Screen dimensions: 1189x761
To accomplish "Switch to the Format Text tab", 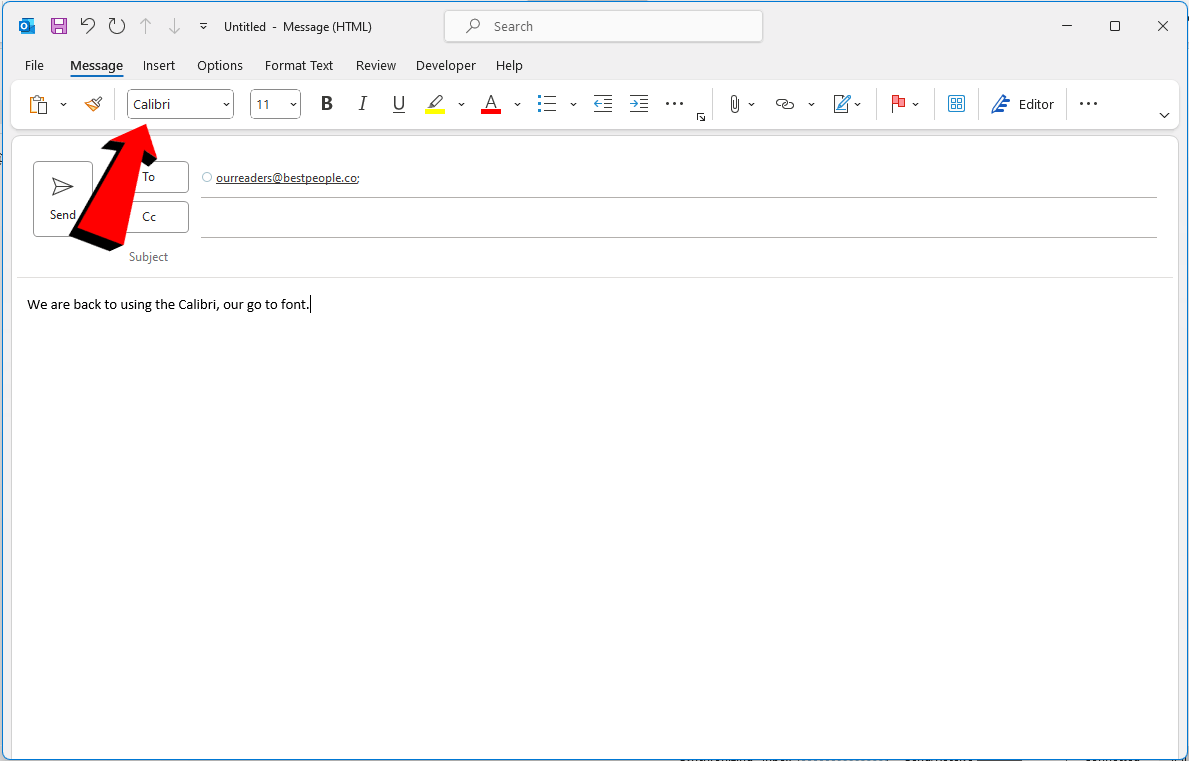I will pyautogui.click(x=298, y=65).
